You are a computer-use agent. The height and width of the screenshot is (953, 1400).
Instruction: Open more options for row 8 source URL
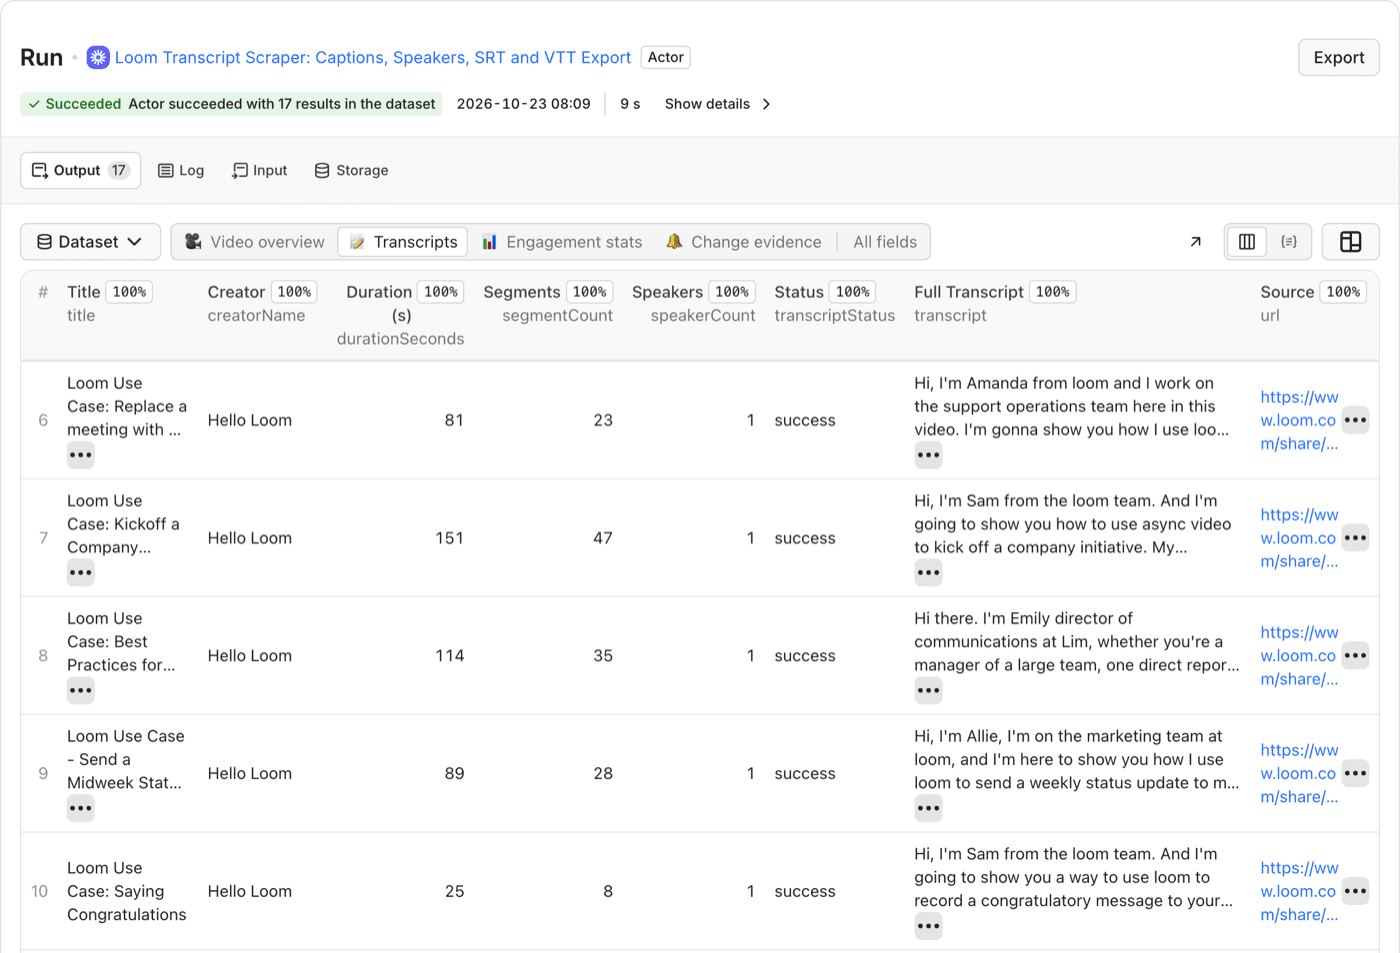tap(1355, 656)
